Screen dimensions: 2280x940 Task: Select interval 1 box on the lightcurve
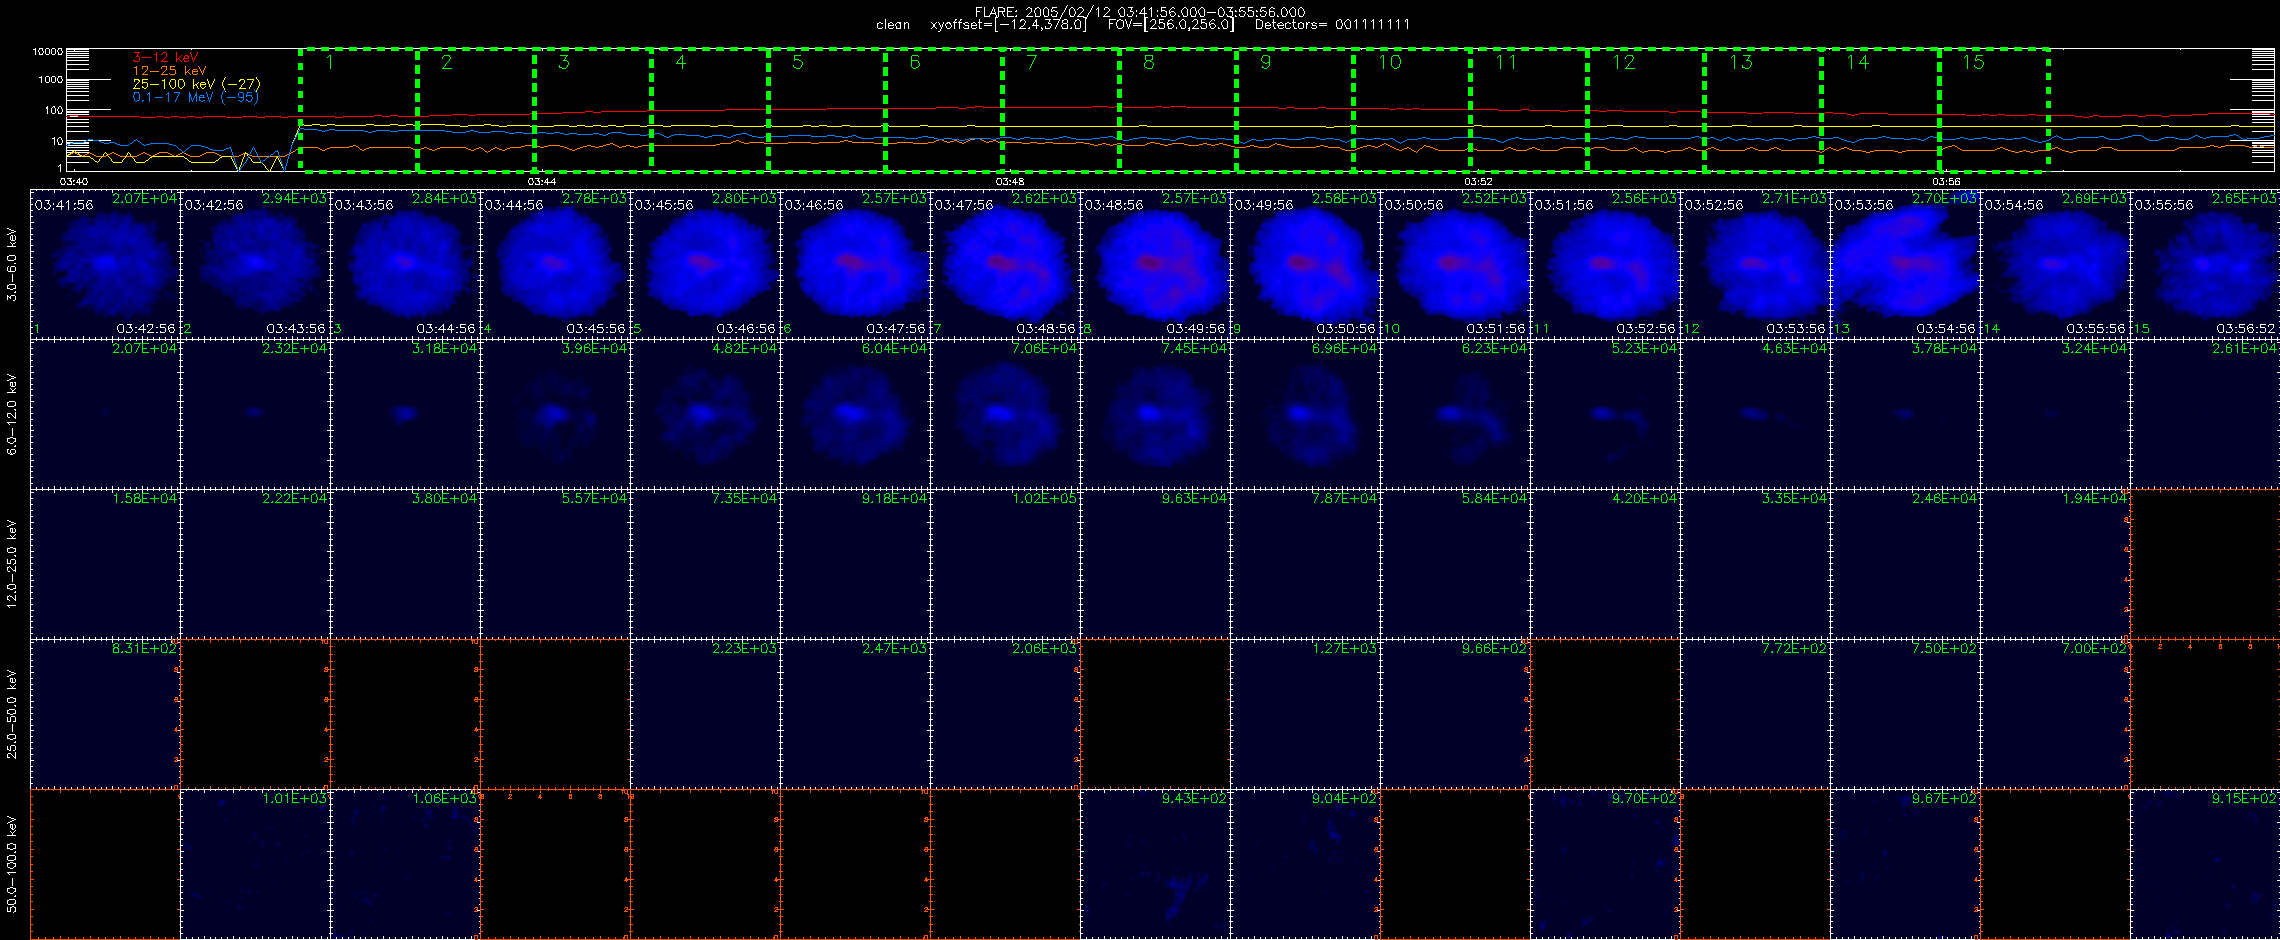[358, 109]
